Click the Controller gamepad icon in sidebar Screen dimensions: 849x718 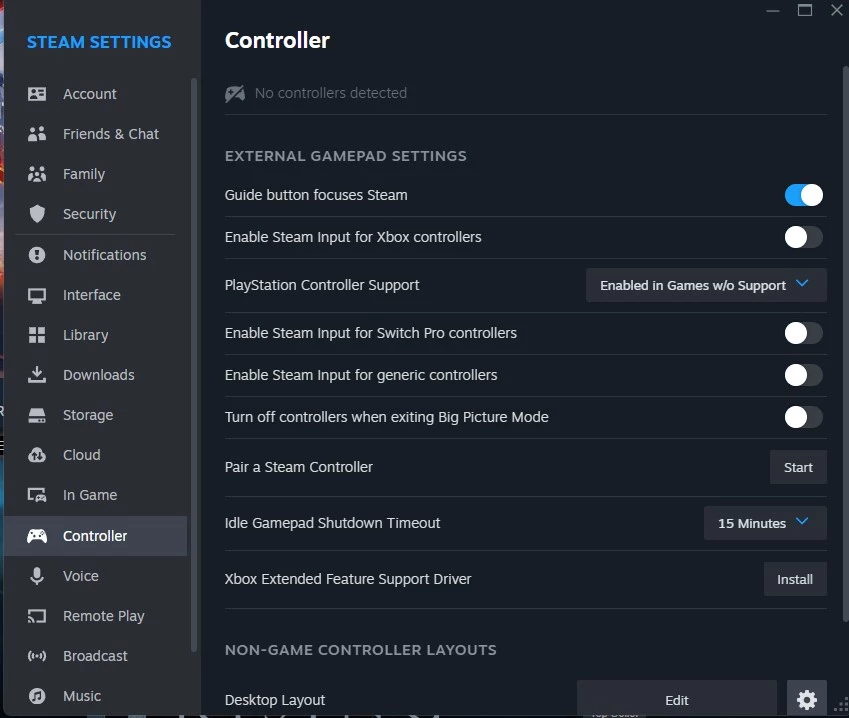coord(37,536)
